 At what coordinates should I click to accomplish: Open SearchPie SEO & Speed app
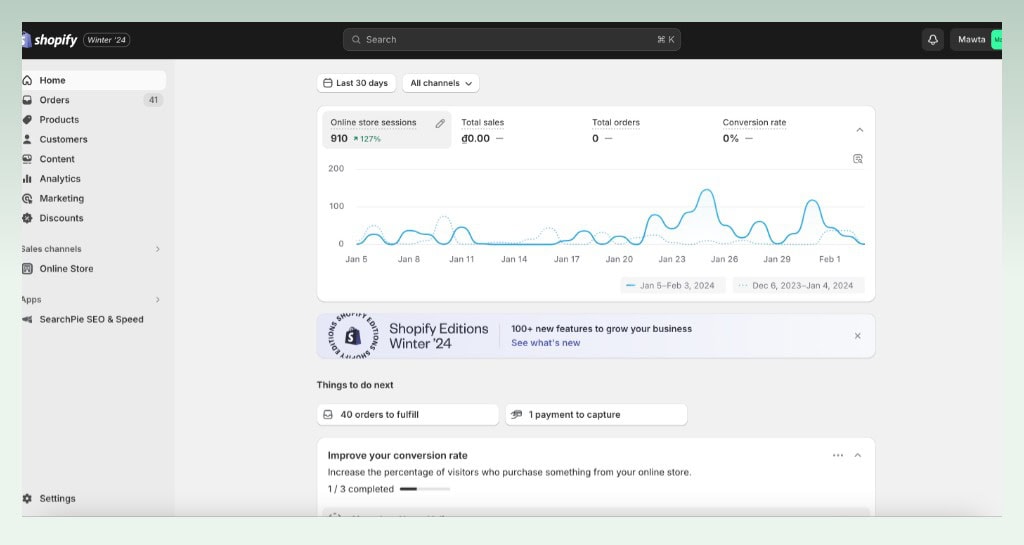[94, 319]
